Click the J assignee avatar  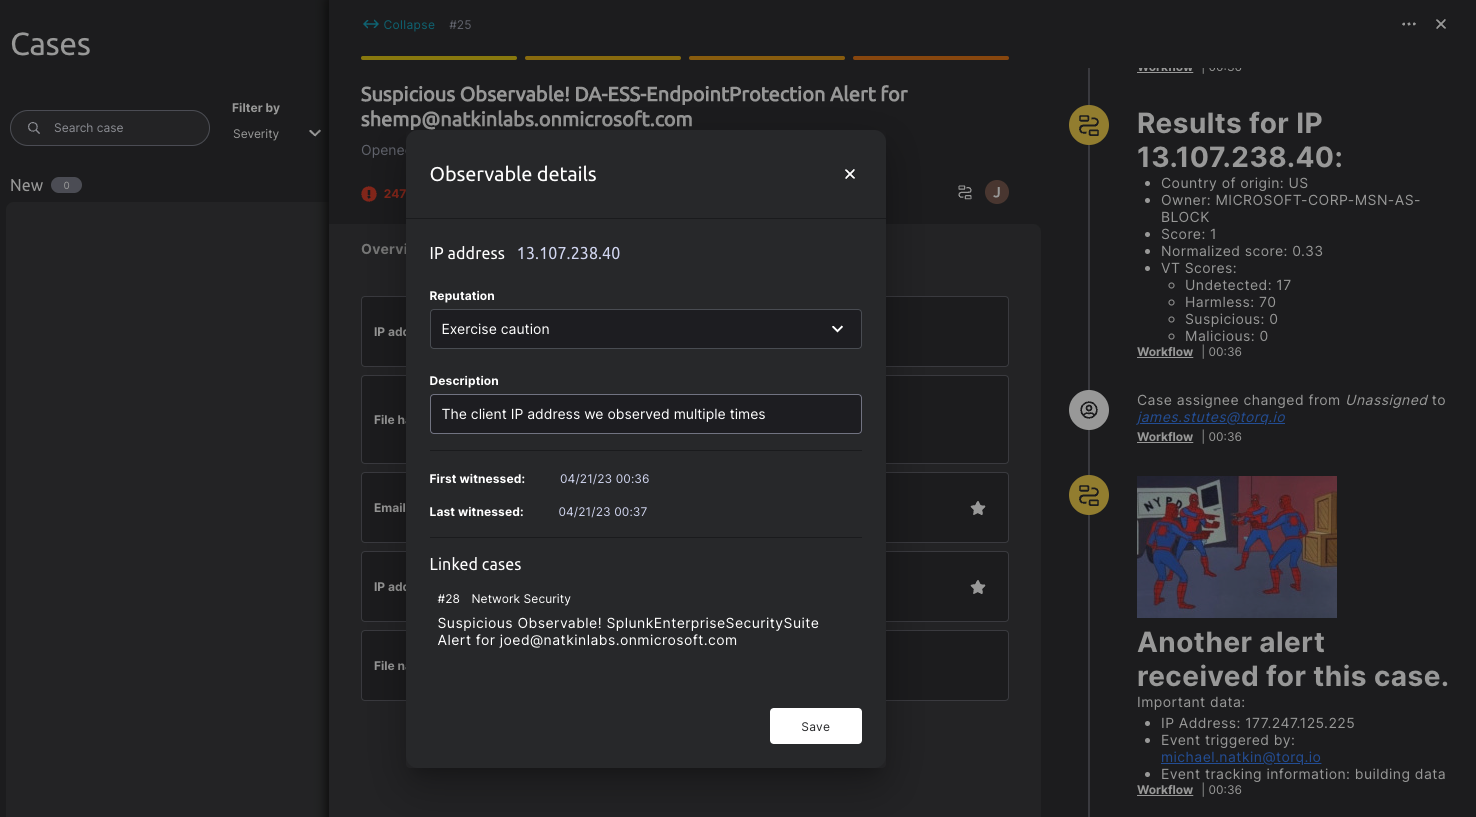click(x=997, y=192)
